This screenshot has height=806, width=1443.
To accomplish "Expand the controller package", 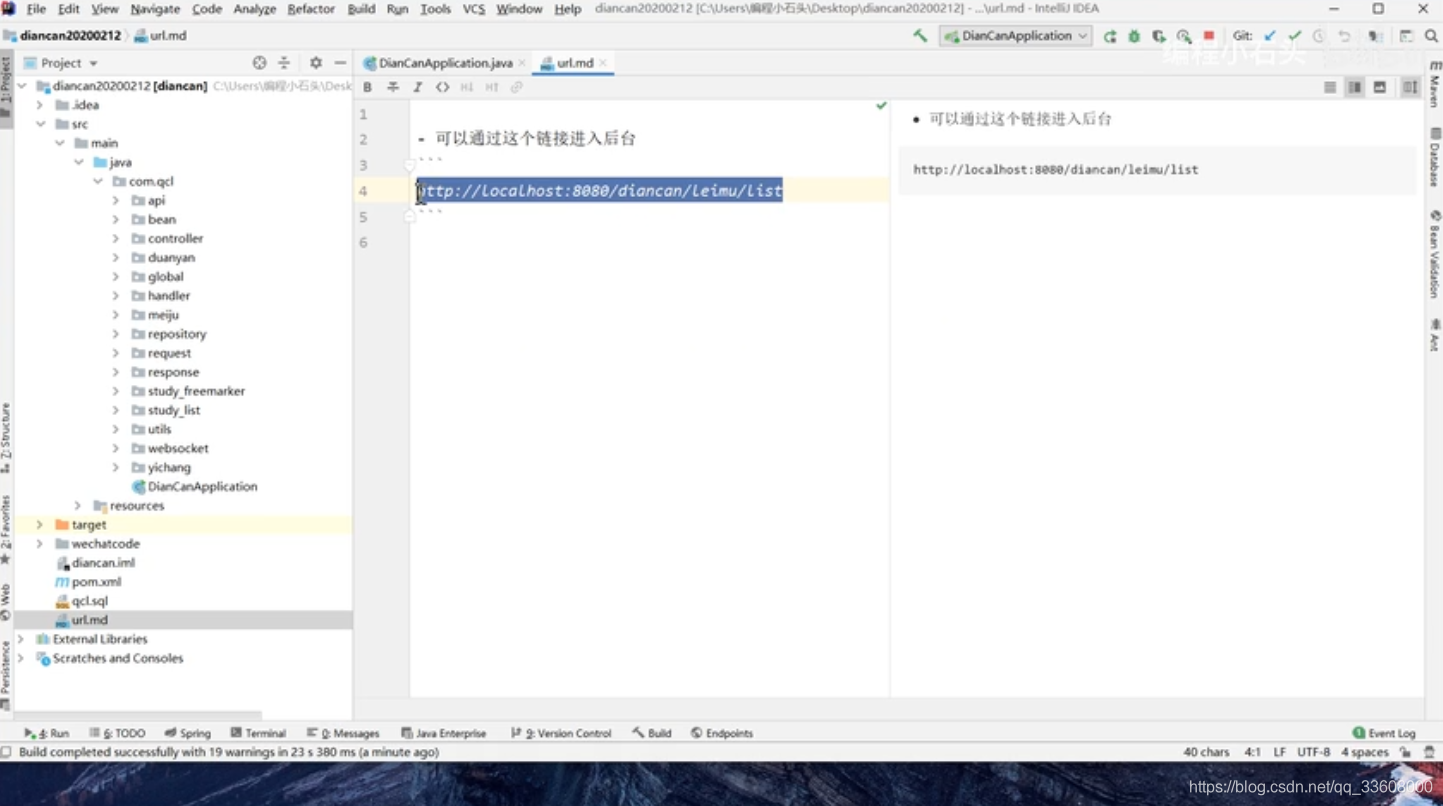I will point(116,238).
